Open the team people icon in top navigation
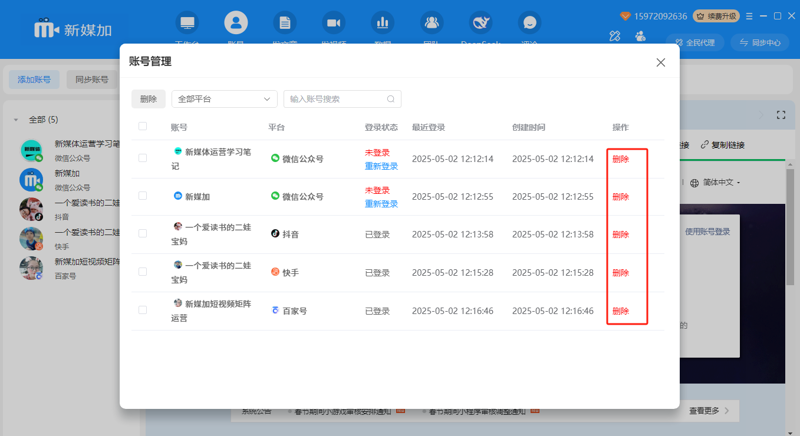The width and height of the screenshot is (800, 436). [x=432, y=23]
